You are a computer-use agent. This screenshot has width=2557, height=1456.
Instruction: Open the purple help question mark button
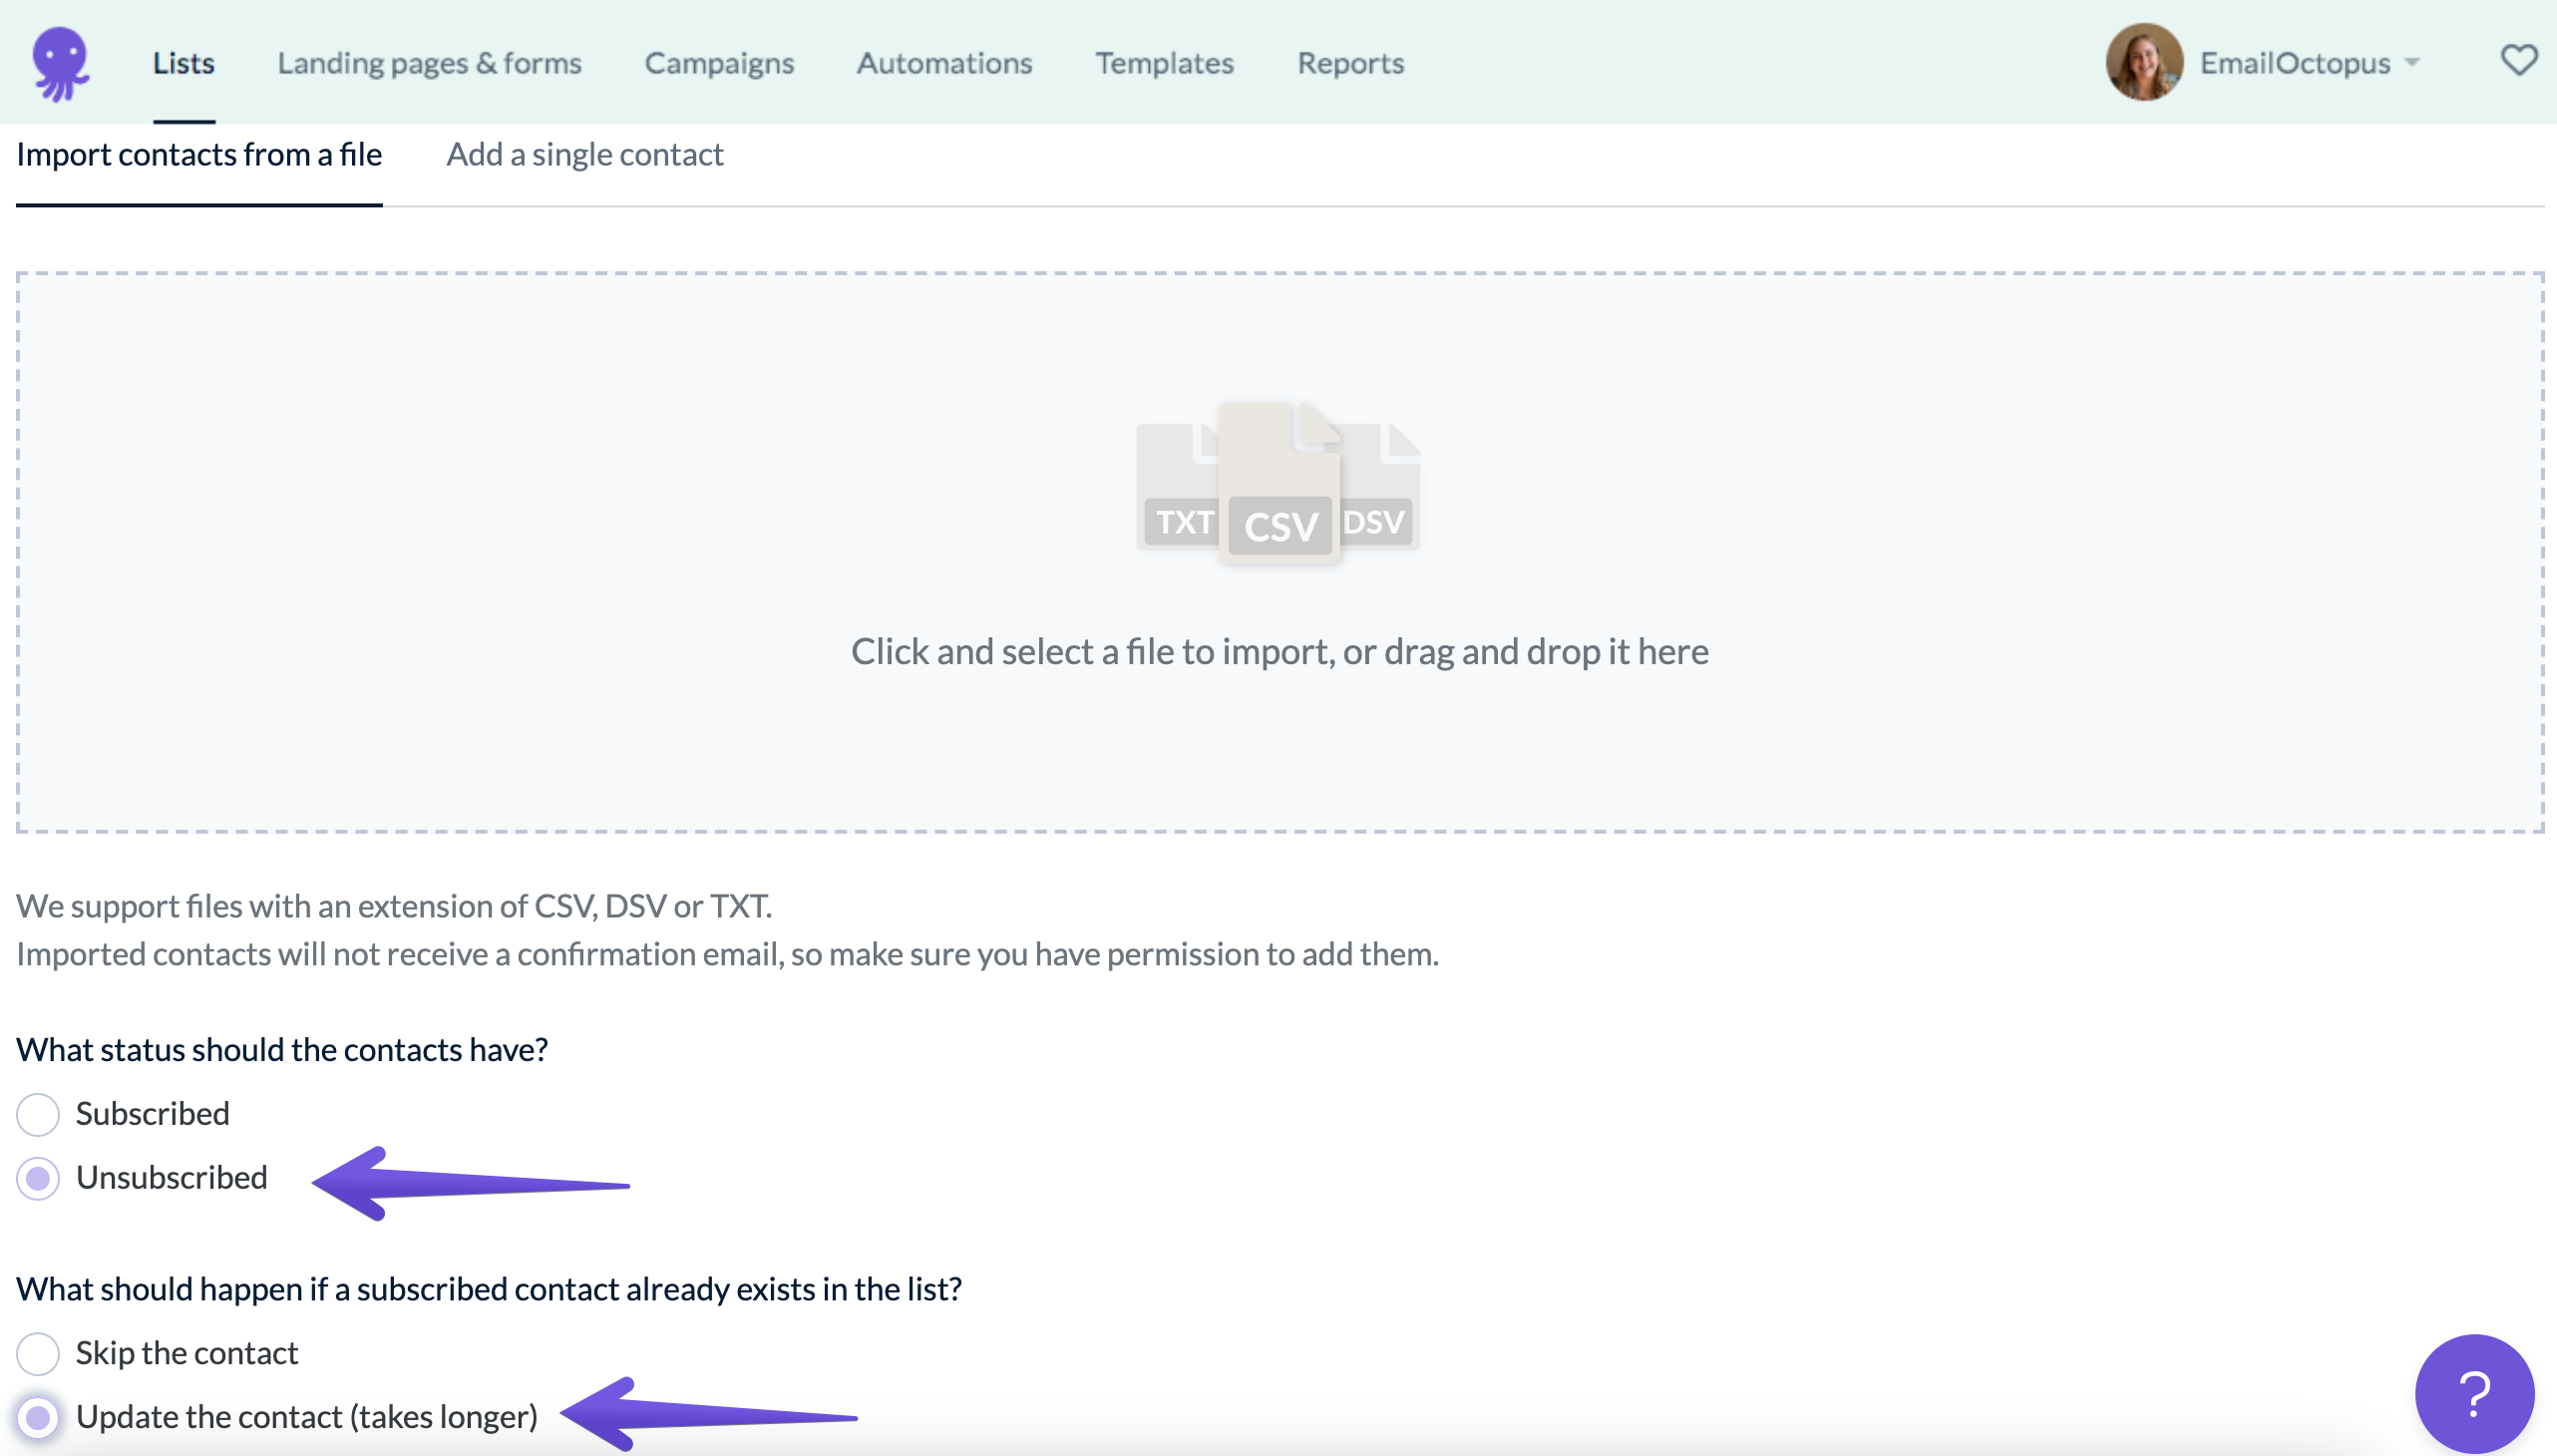tap(2474, 1393)
